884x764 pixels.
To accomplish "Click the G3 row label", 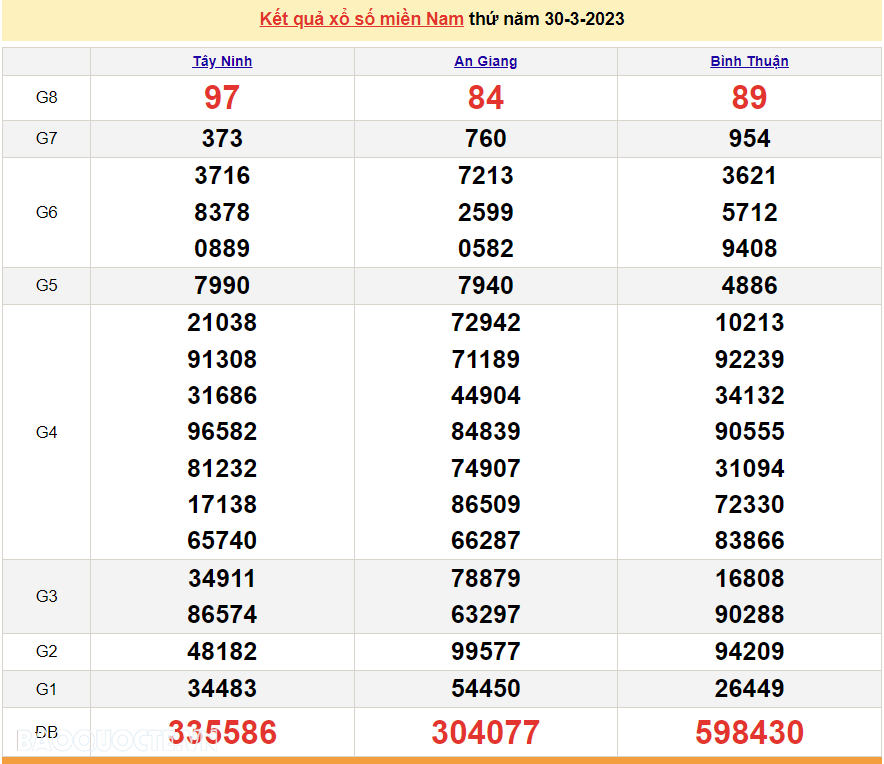I will point(47,596).
